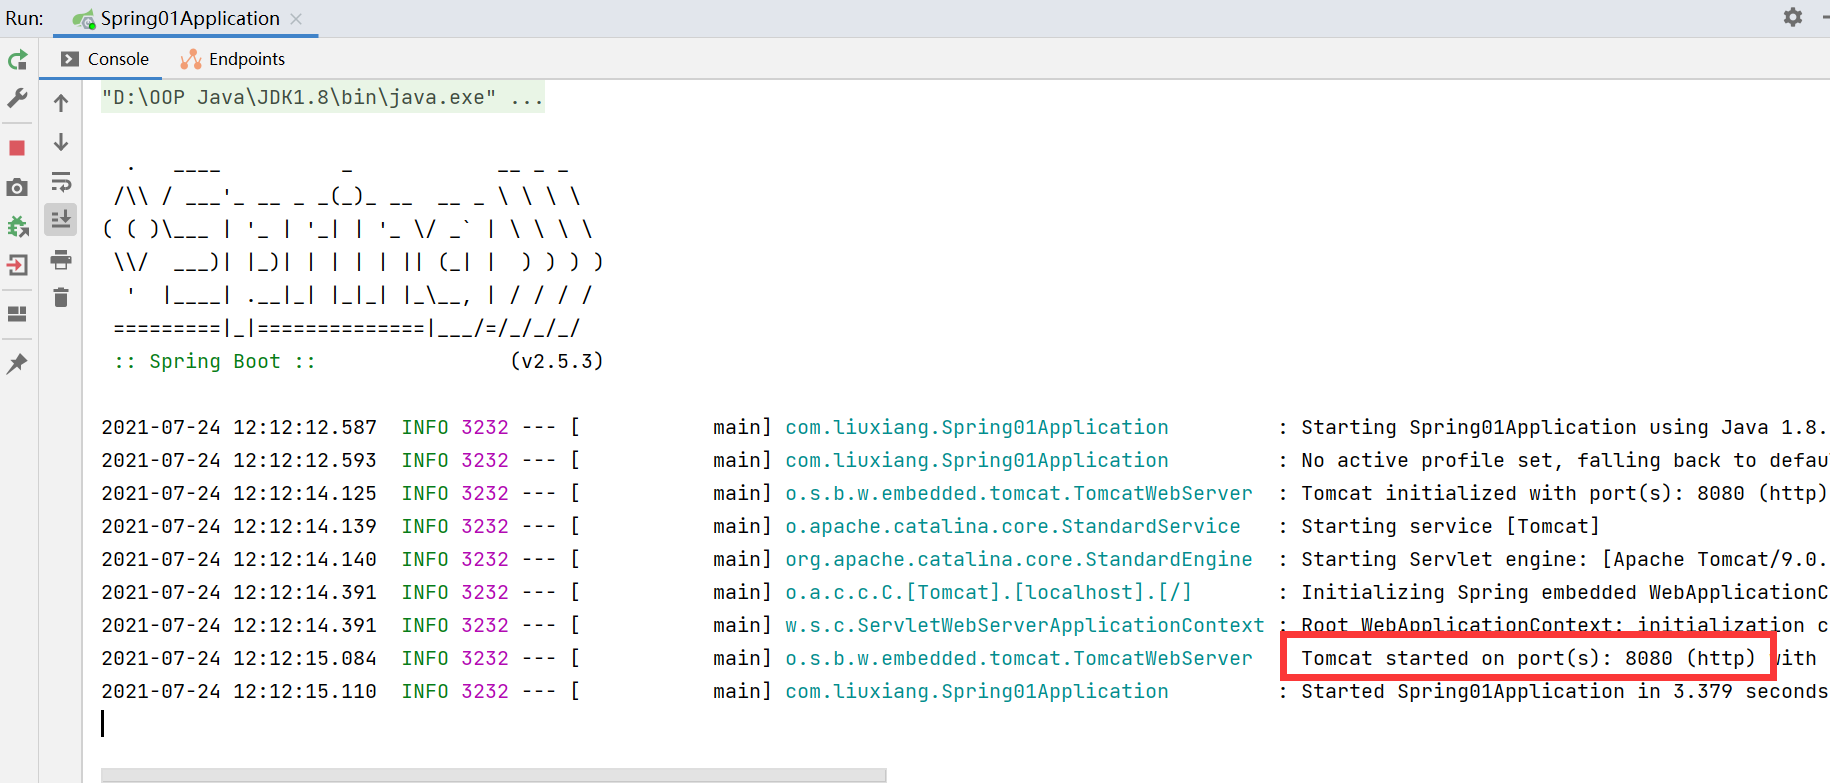Dump threads using the camera icon
1830x783 pixels.
tap(17, 187)
